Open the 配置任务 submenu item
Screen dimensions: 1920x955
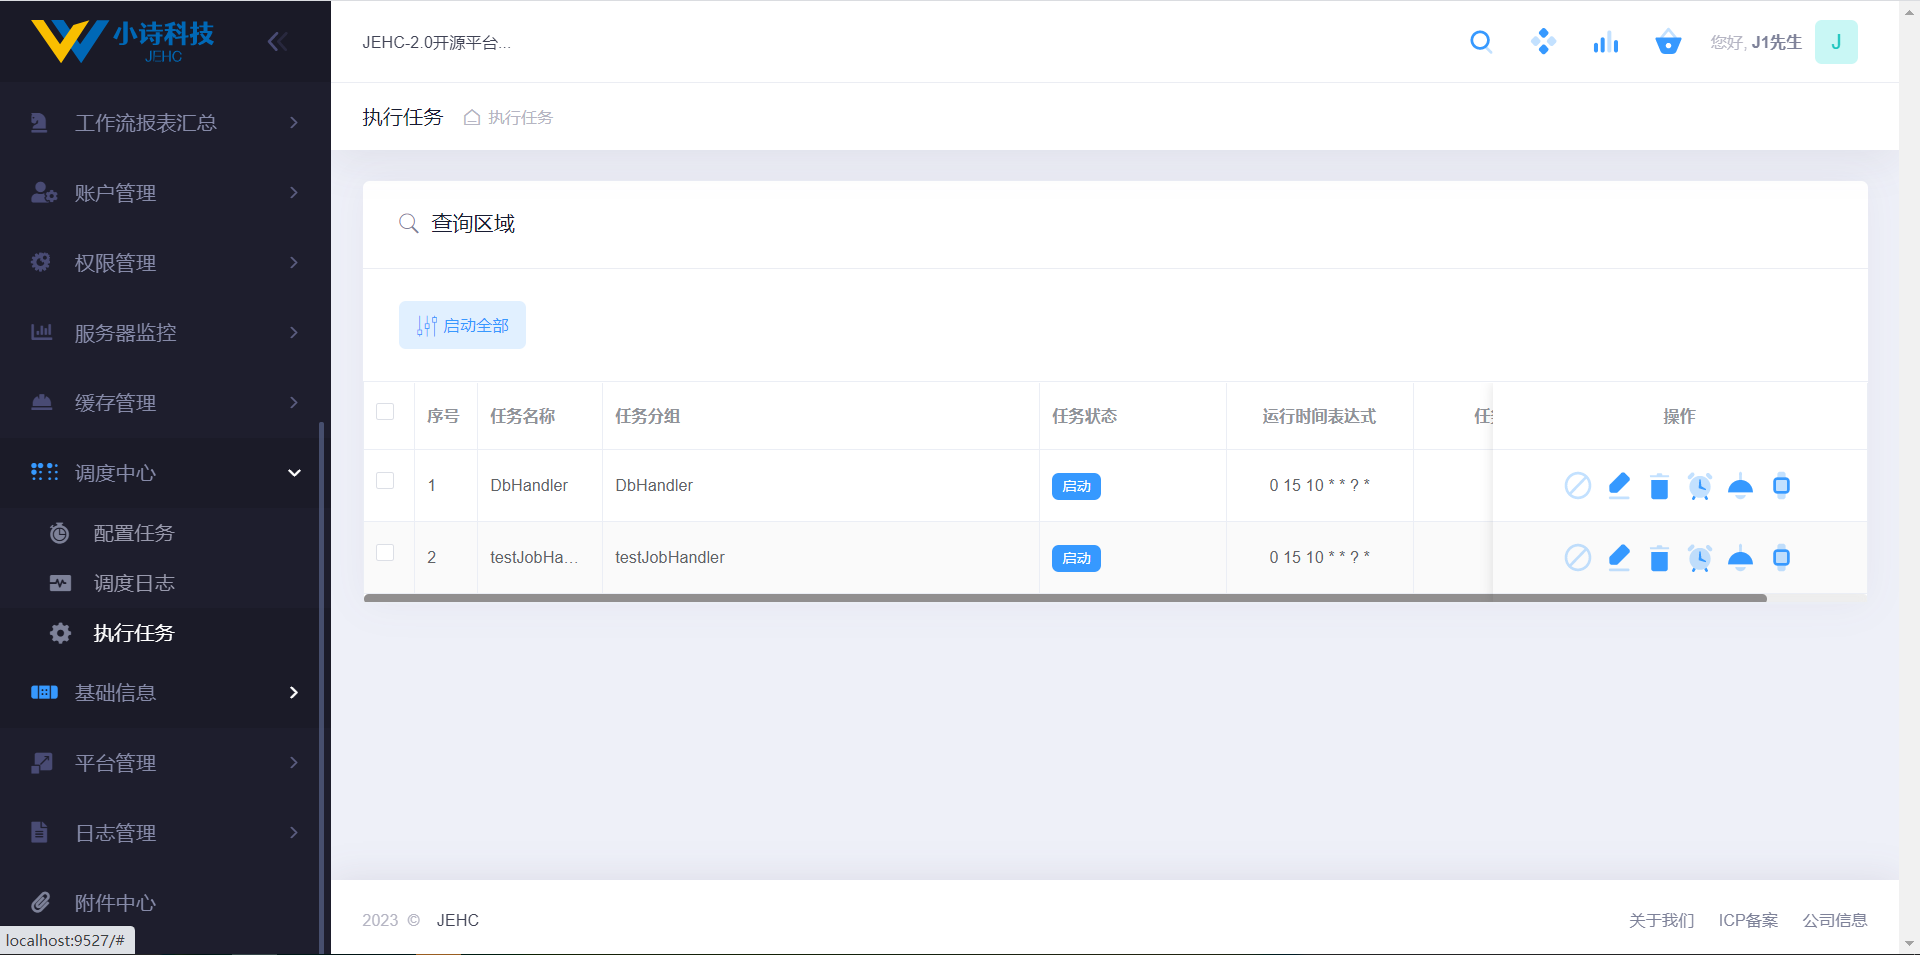134,533
